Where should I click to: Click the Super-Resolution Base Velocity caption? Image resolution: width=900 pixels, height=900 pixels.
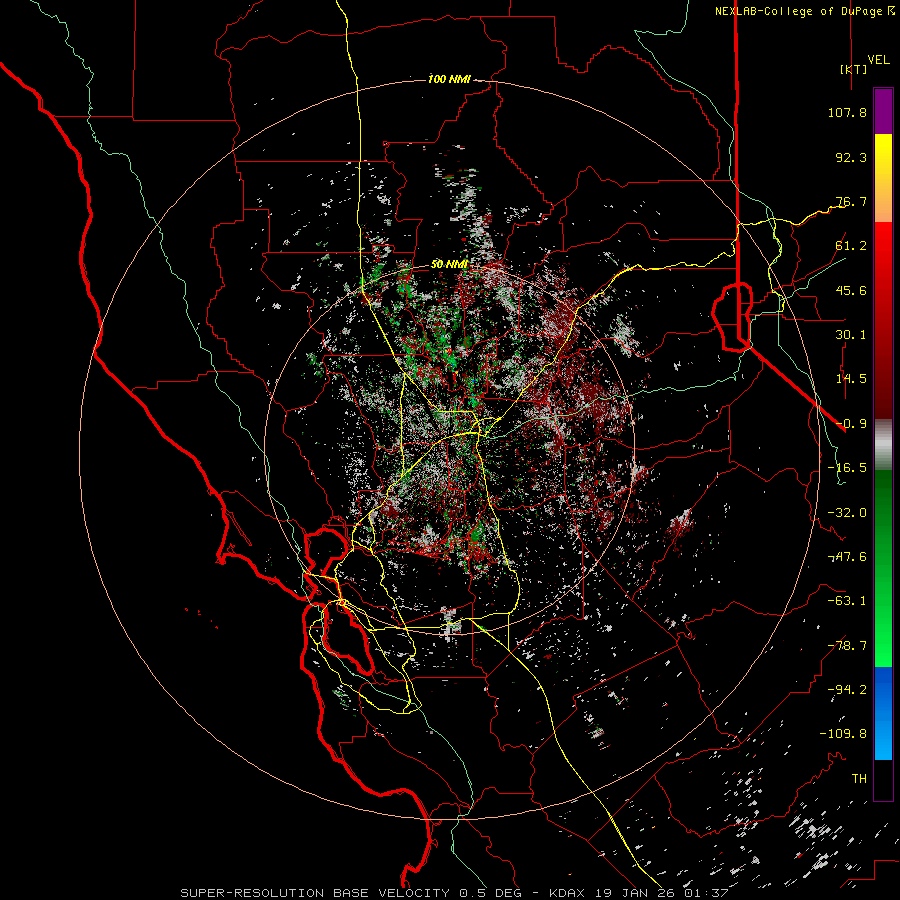point(454,893)
